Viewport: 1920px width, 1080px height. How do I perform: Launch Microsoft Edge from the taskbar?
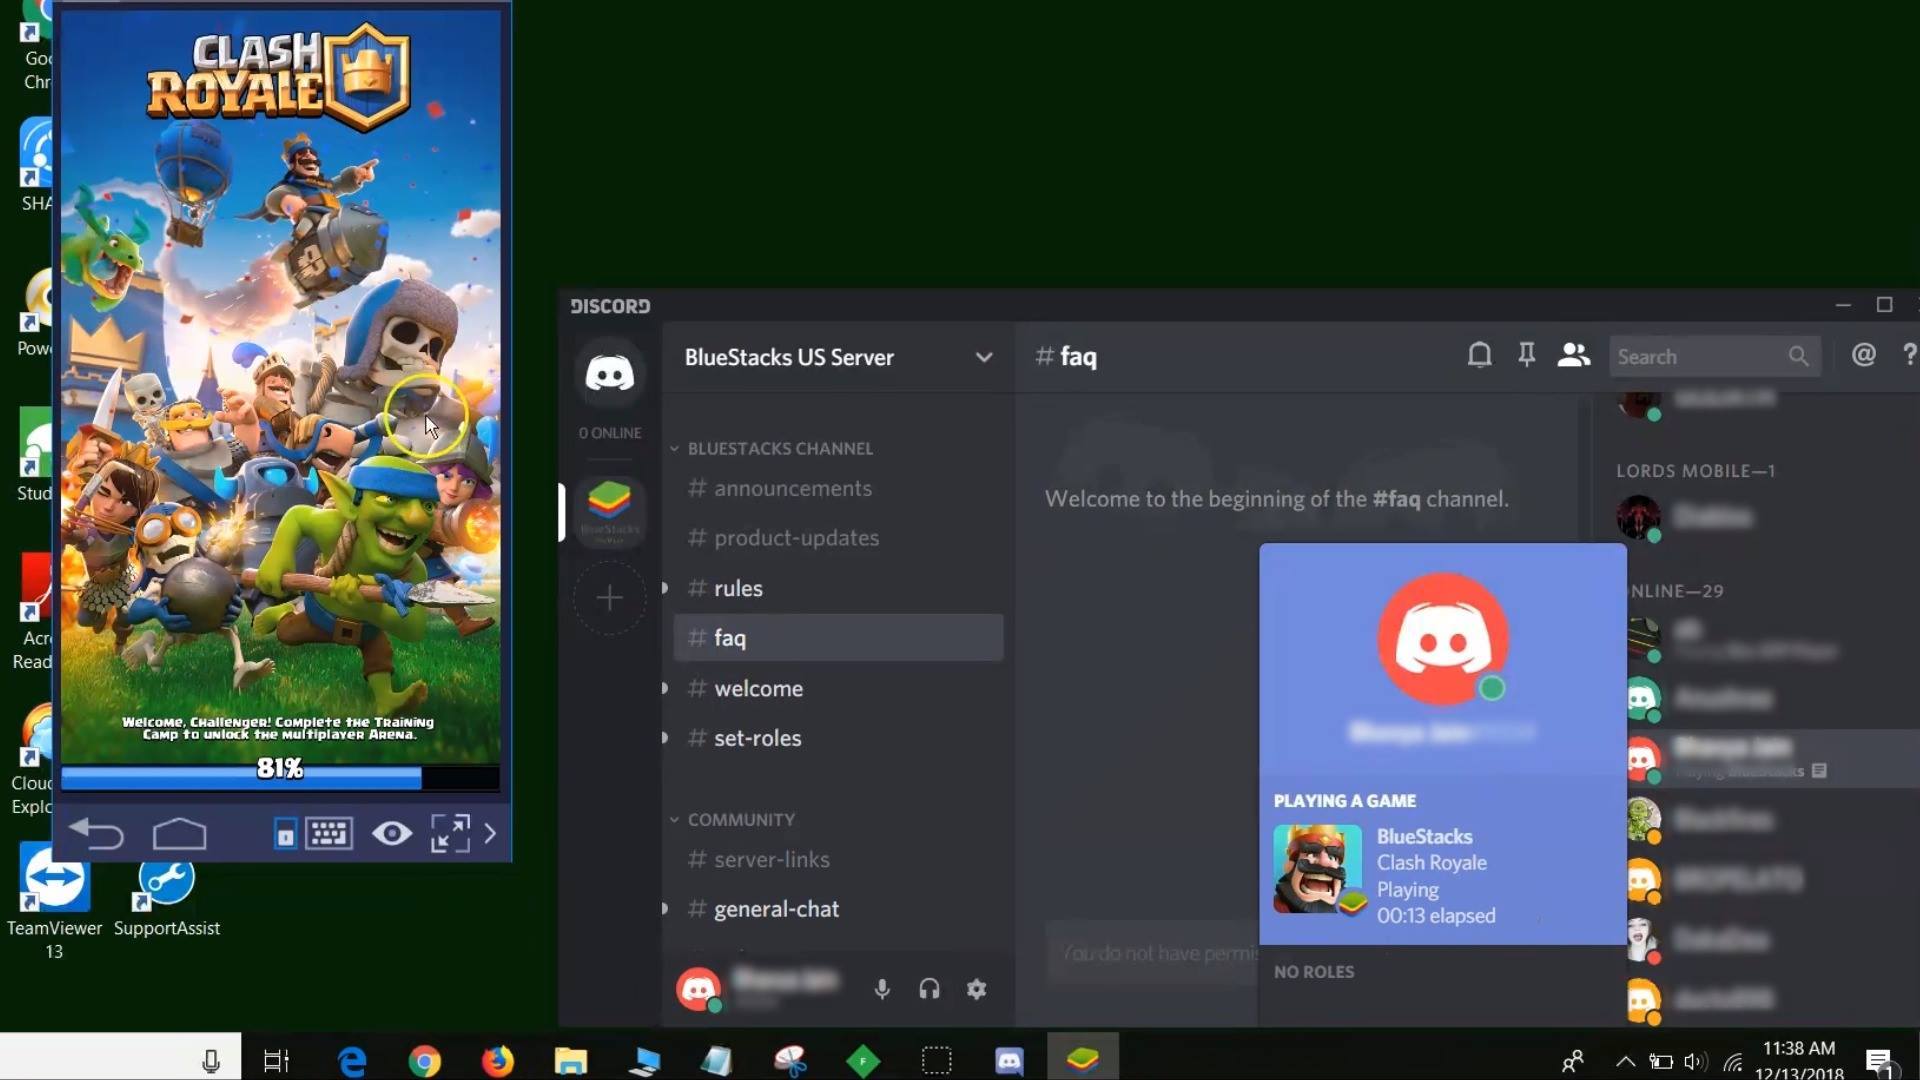pyautogui.click(x=351, y=1060)
